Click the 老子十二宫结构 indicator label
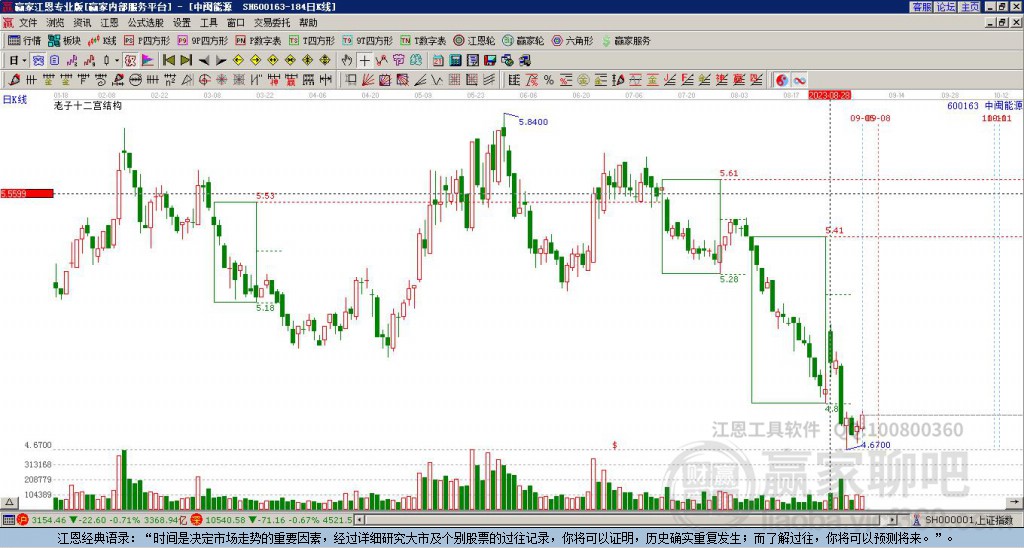 click(88, 105)
